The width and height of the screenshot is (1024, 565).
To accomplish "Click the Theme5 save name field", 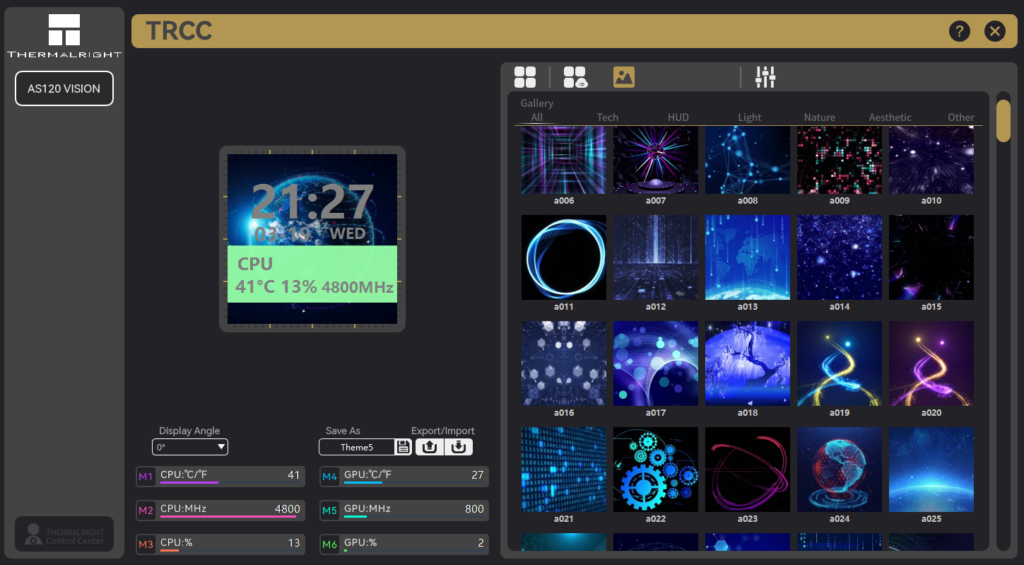I will point(356,447).
